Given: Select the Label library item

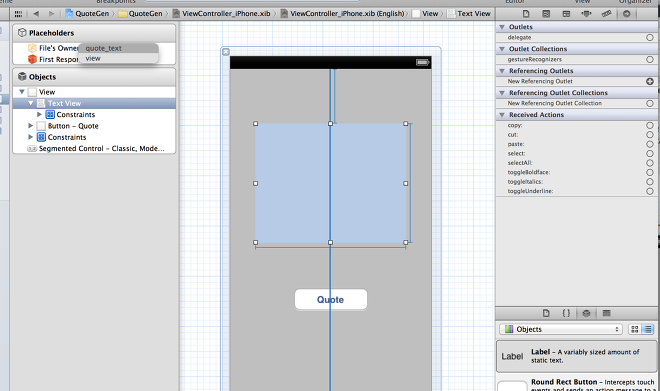Looking at the screenshot, I should (576, 356).
